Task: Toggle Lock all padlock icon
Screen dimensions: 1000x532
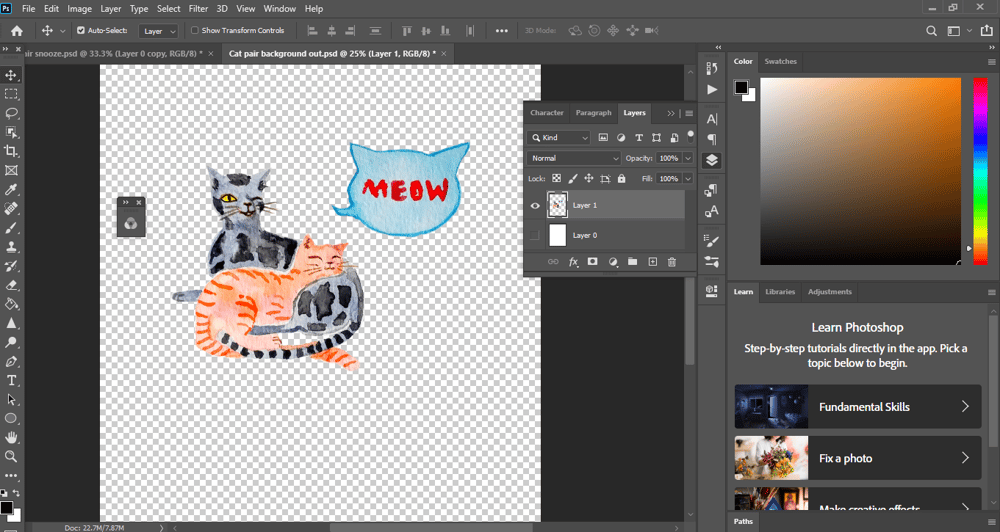Action: pos(621,179)
